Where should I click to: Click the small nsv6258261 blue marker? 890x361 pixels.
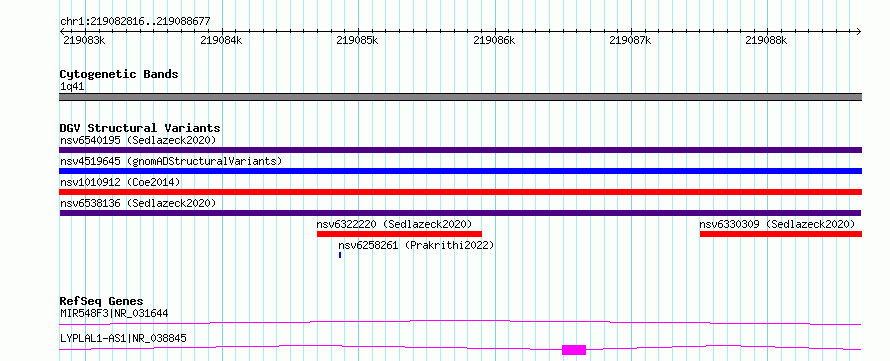pyautogui.click(x=340, y=255)
